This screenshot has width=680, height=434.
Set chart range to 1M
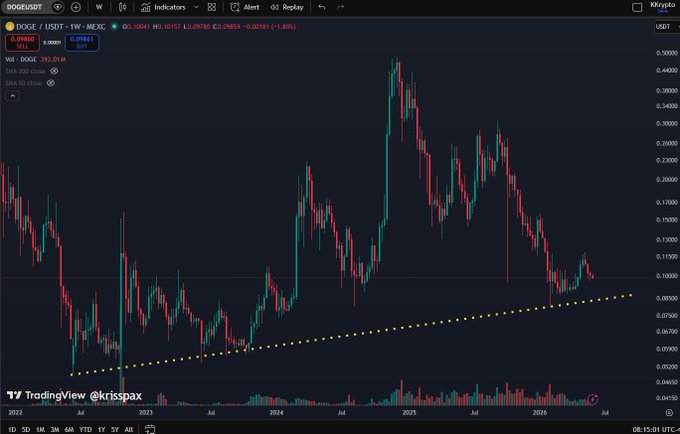pos(40,429)
